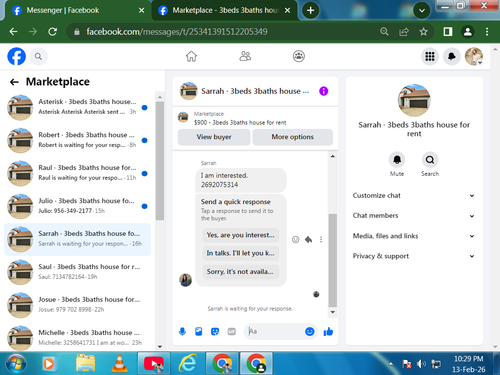Expand Media, files and links section
The width and height of the screenshot is (500, 375).
coord(413,236)
